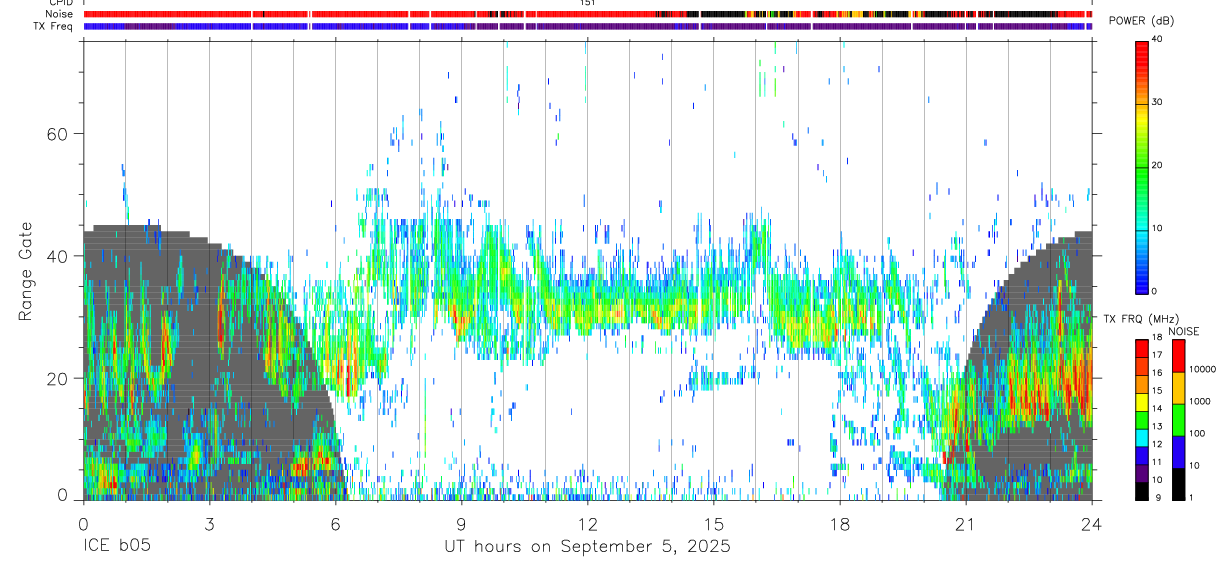Click the blue segment of the NOISE colorbar

point(1178,452)
